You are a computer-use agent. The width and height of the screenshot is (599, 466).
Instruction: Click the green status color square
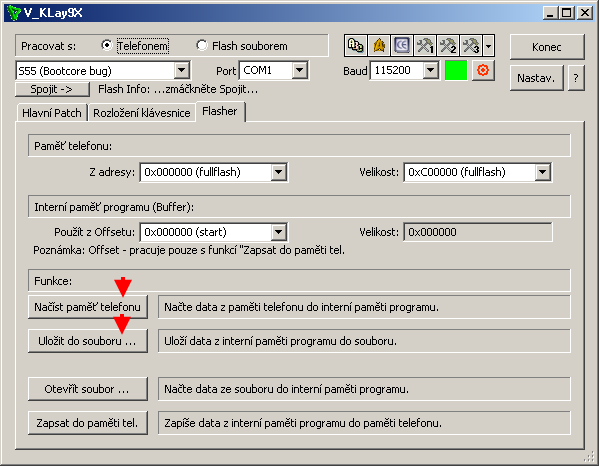click(x=456, y=70)
